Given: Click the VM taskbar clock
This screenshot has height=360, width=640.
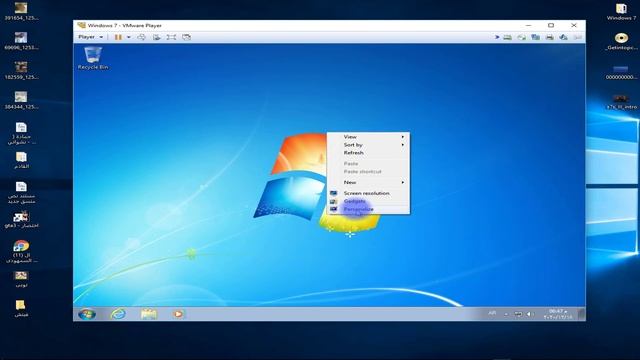Looking at the screenshot, I should [x=558, y=314].
